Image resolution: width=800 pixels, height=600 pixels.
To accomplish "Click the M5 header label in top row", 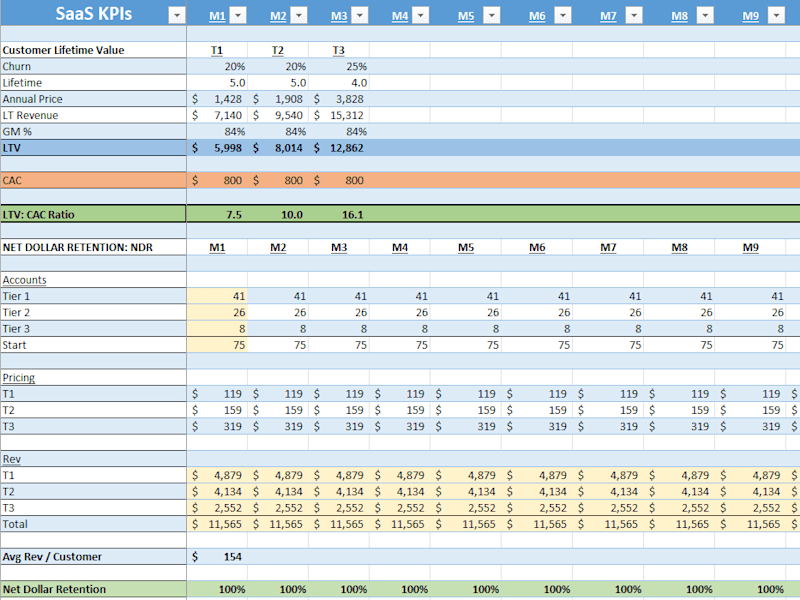I will [466, 16].
